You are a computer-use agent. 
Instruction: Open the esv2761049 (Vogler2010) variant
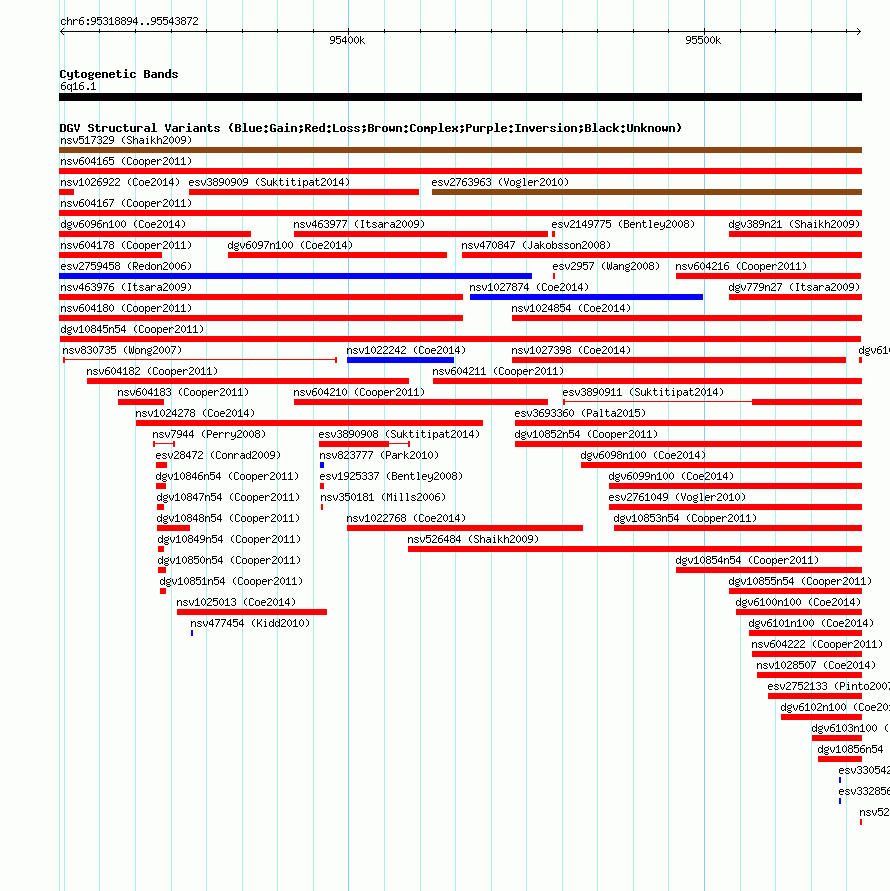click(677, 498)
